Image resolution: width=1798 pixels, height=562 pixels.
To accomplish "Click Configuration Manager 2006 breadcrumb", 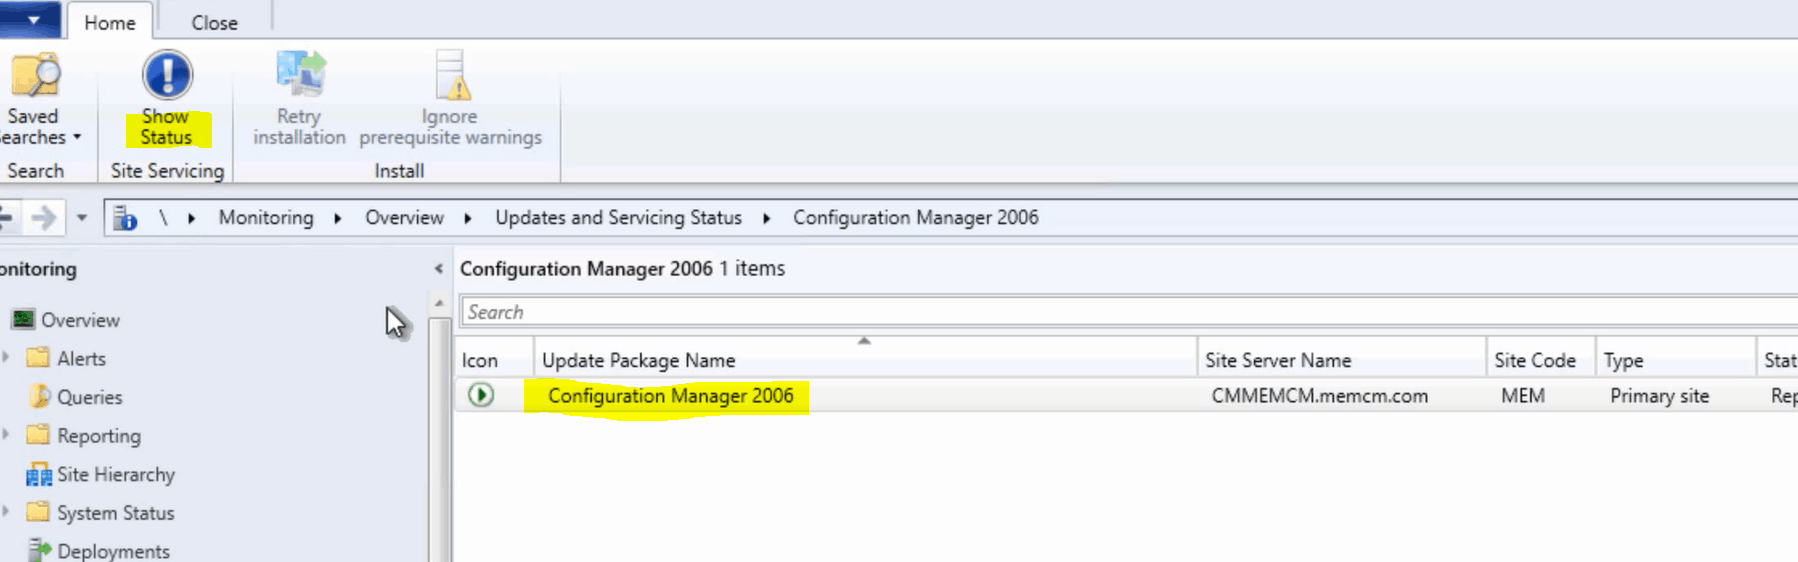I will (x=916, y=218).
